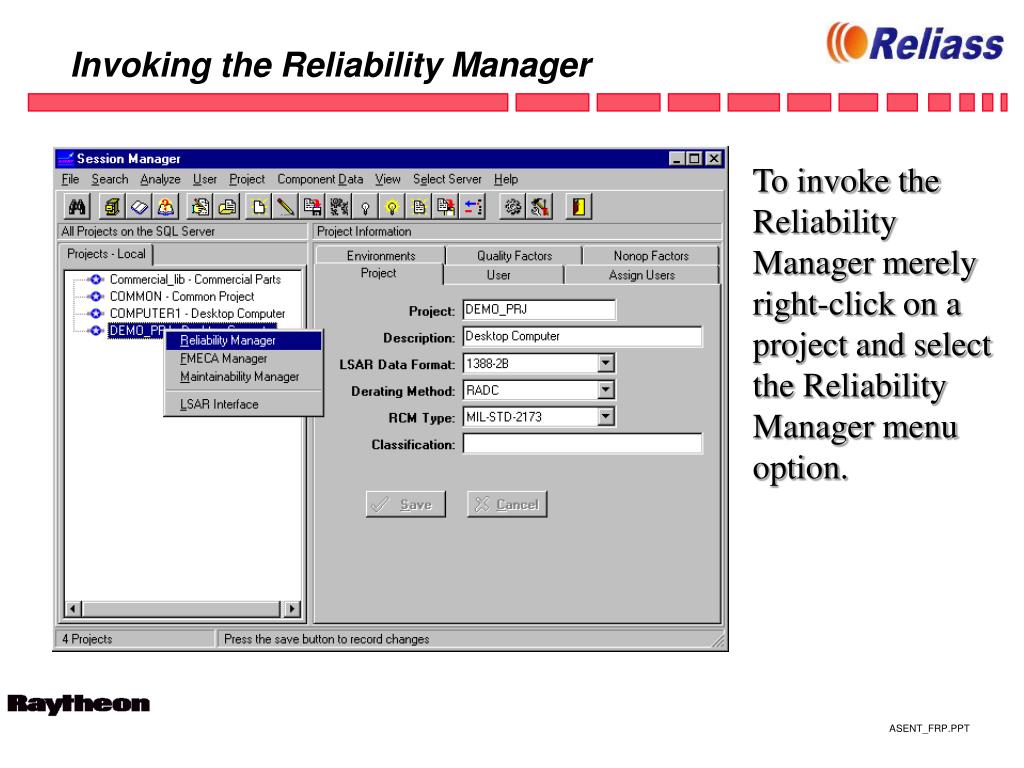Click the single gear settings icon
1024x768 pixels.
(513, 207)
